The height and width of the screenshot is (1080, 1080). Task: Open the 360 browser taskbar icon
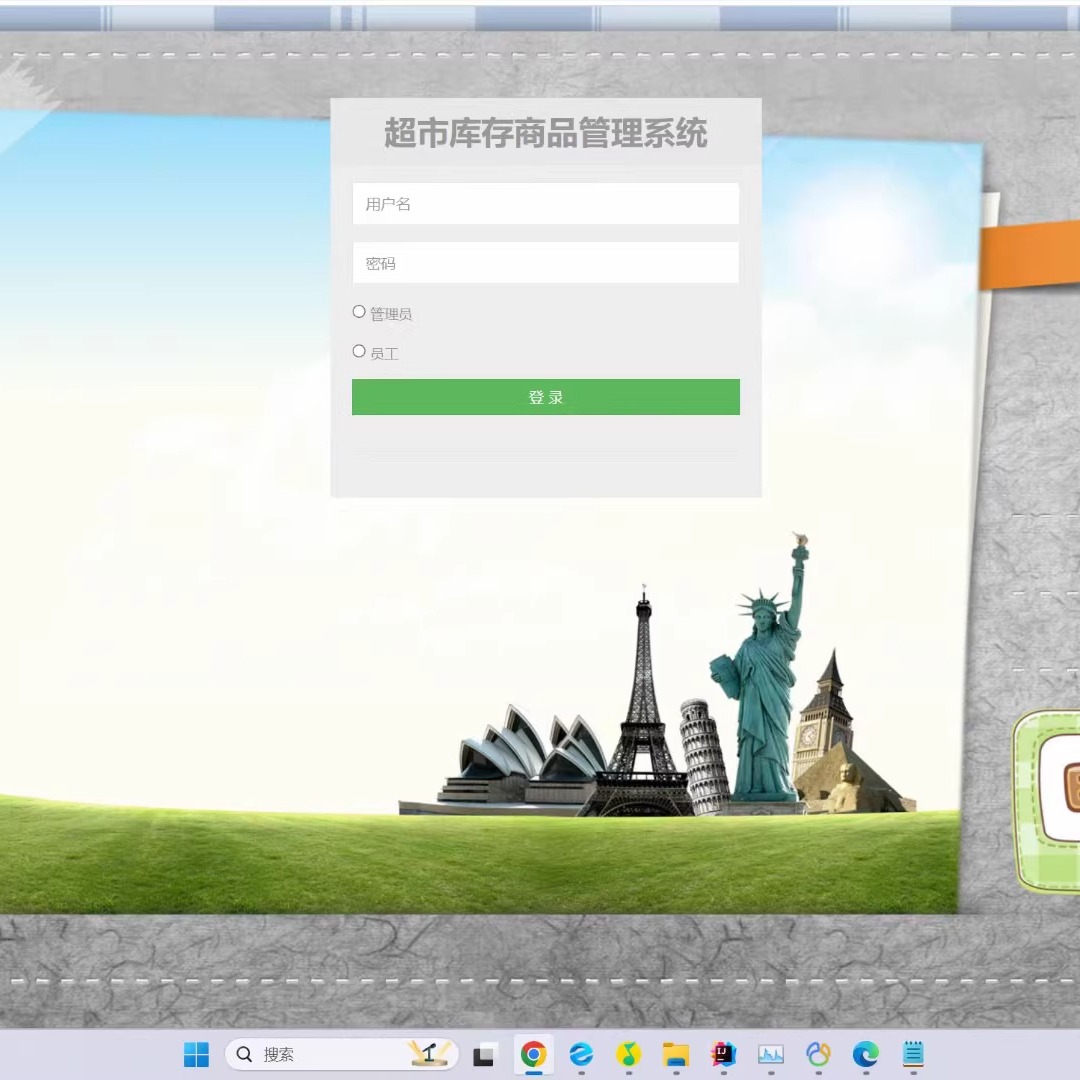coord(581,1055)
